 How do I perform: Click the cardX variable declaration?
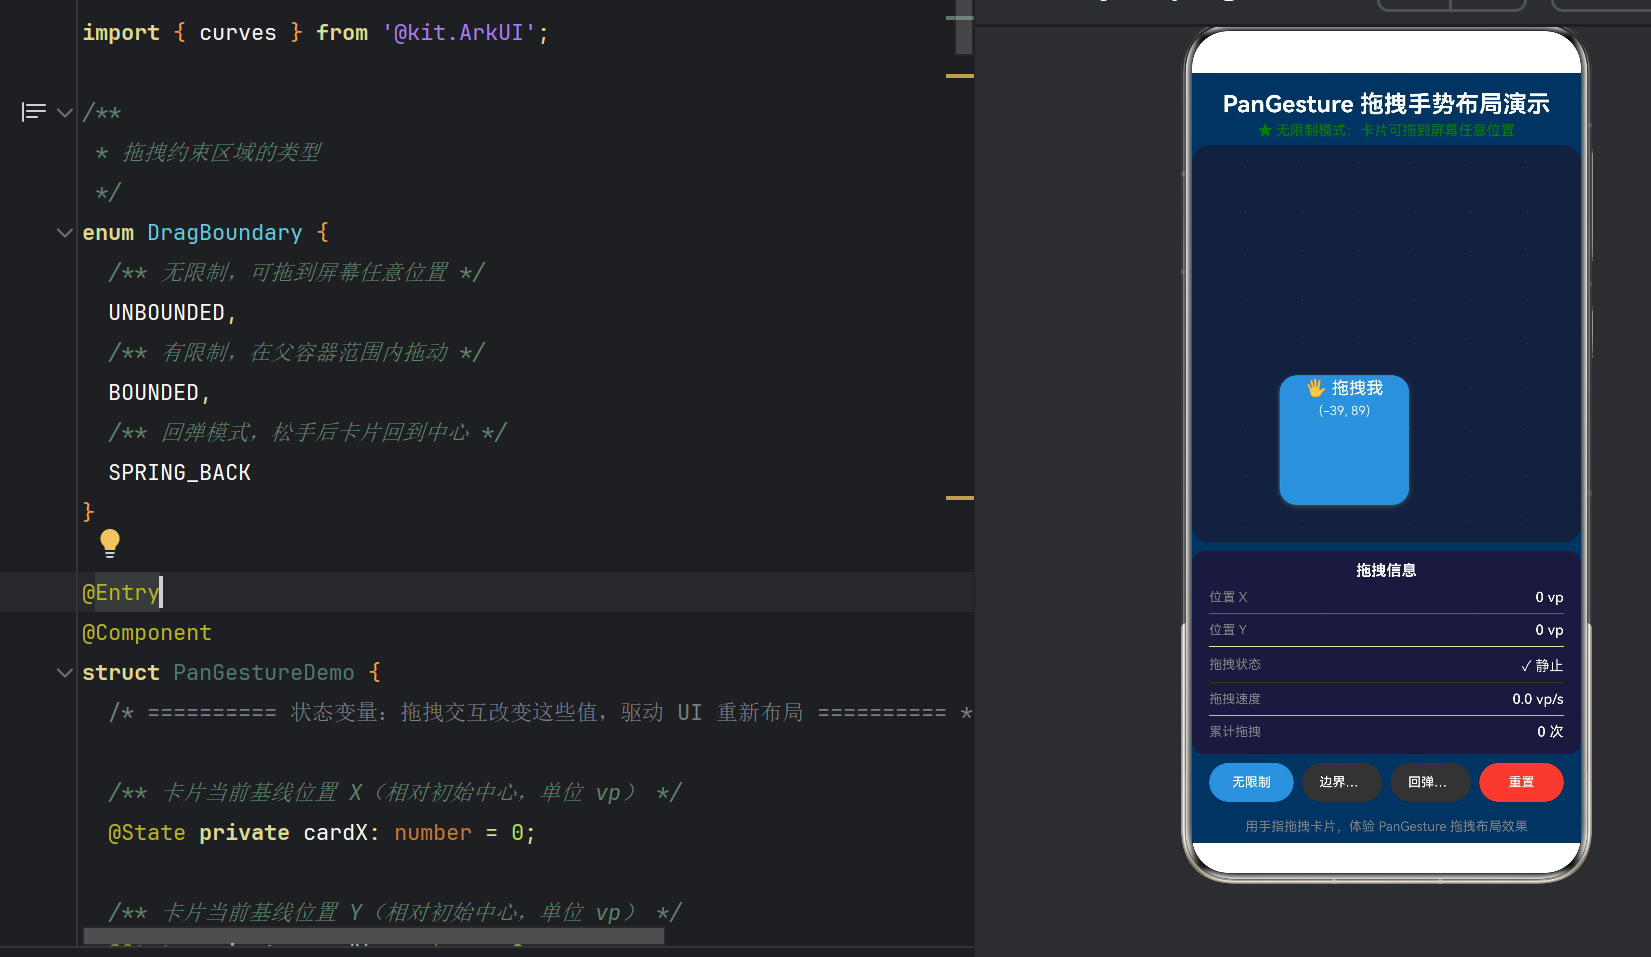point(336,833)
